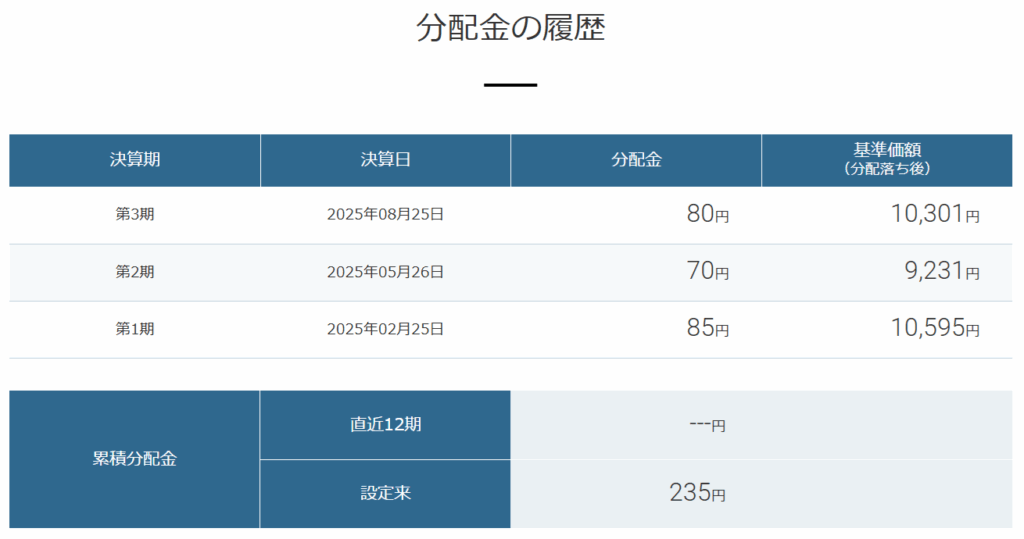Click the date 2025年08月25日
Image resolution: width=1024 pixels, height=539 pixels.
click(x=385, y=214)
